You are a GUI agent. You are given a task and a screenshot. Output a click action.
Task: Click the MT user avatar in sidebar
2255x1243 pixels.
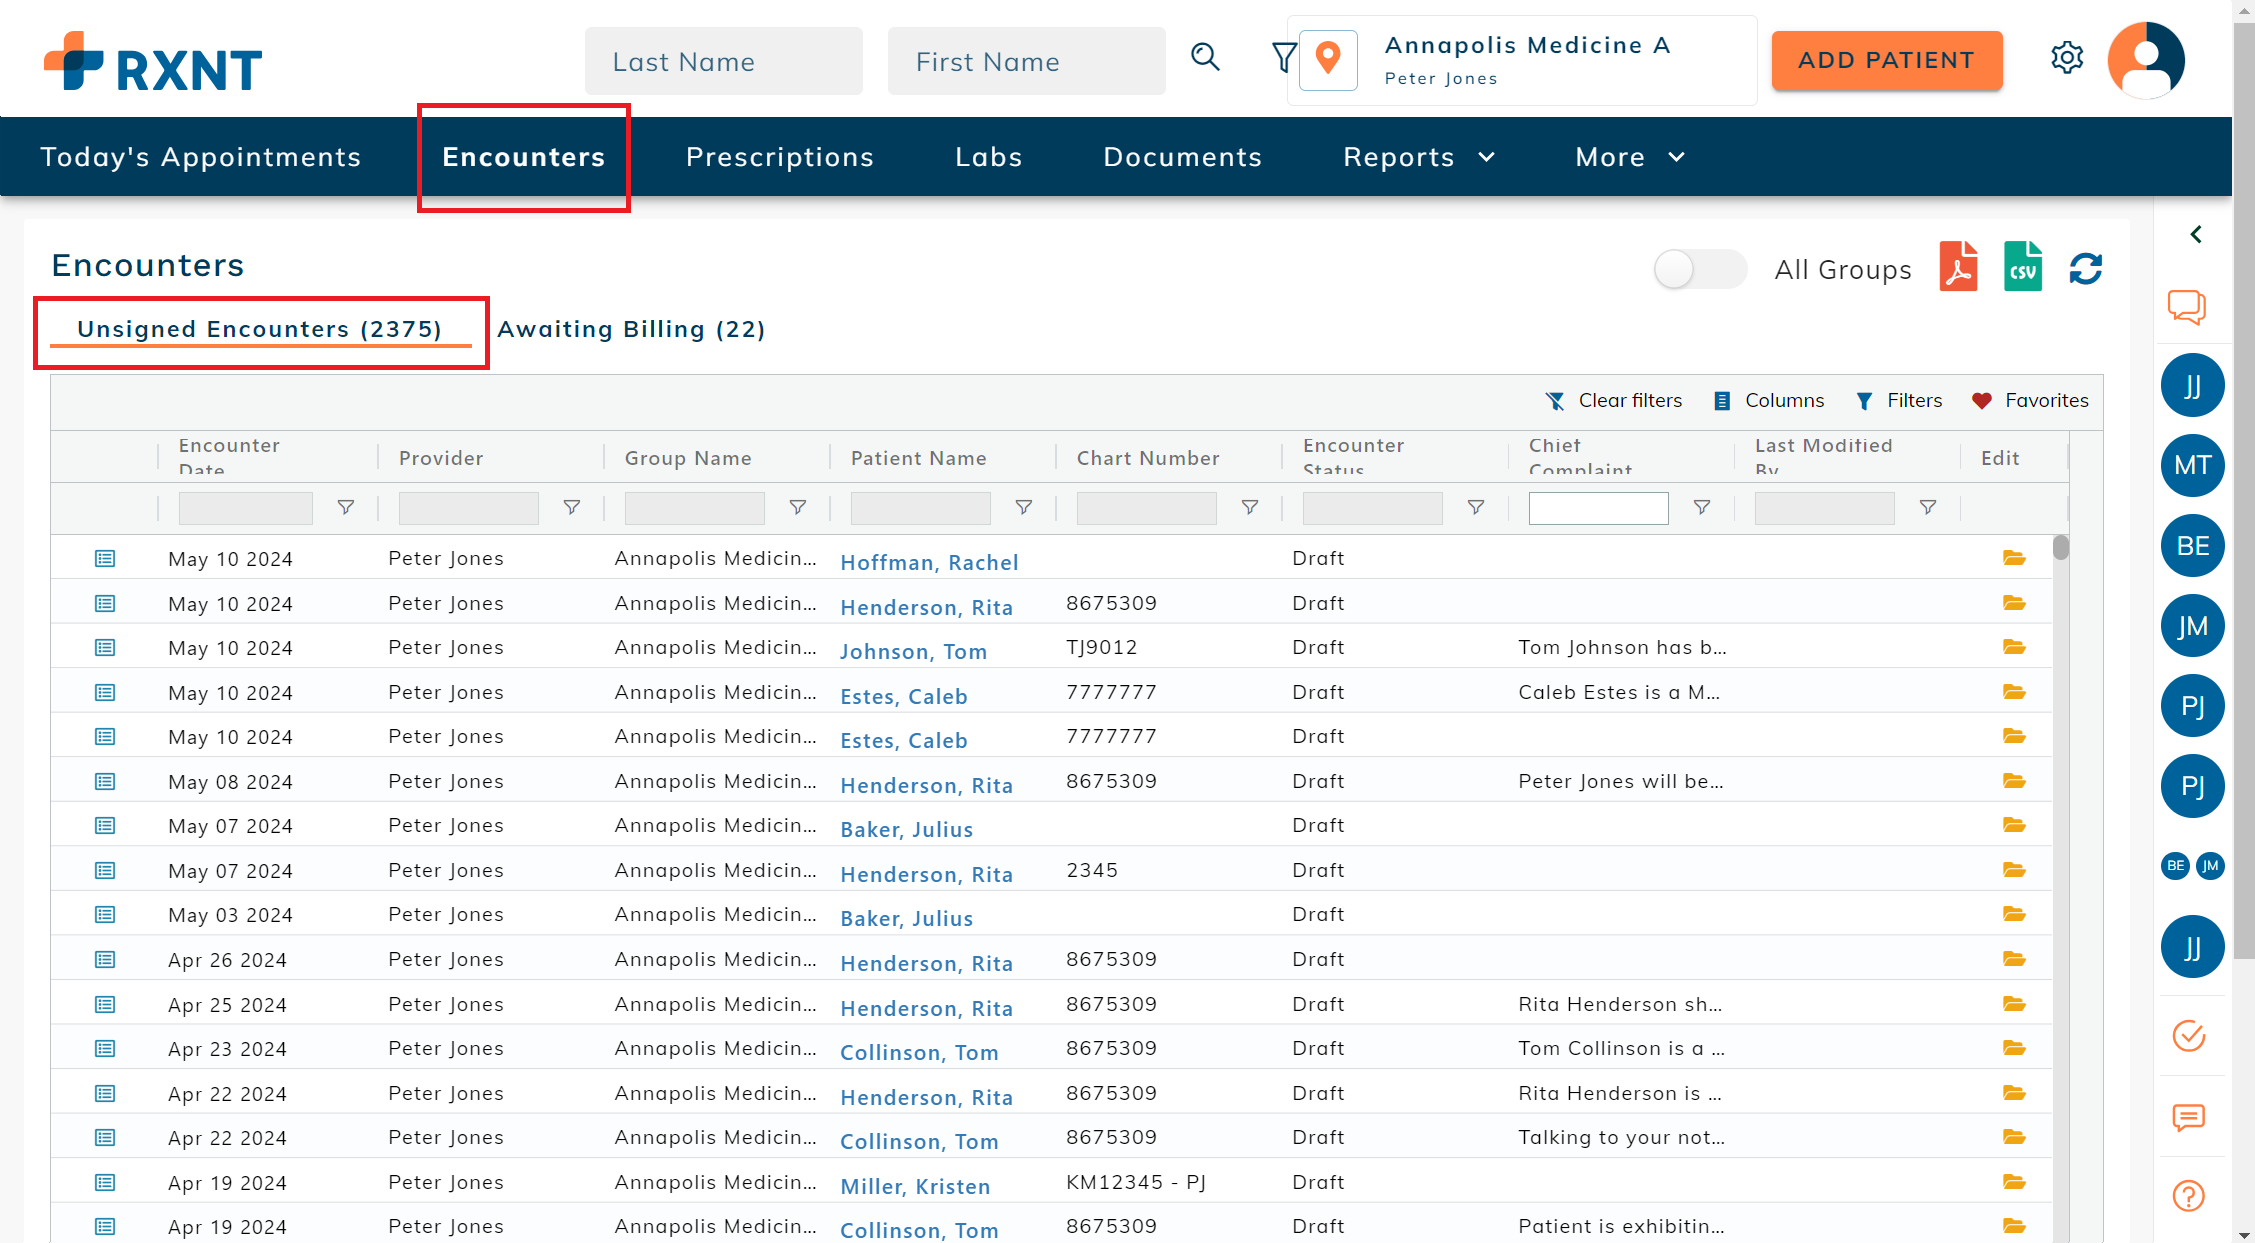coord(2191,465)
